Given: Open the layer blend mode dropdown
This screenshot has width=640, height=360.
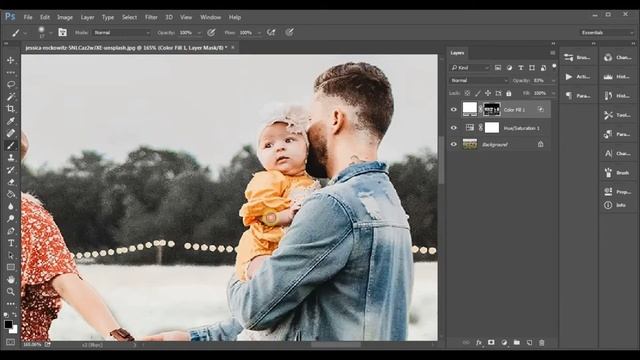Looking at the screenshot, I should click(479, 80).
